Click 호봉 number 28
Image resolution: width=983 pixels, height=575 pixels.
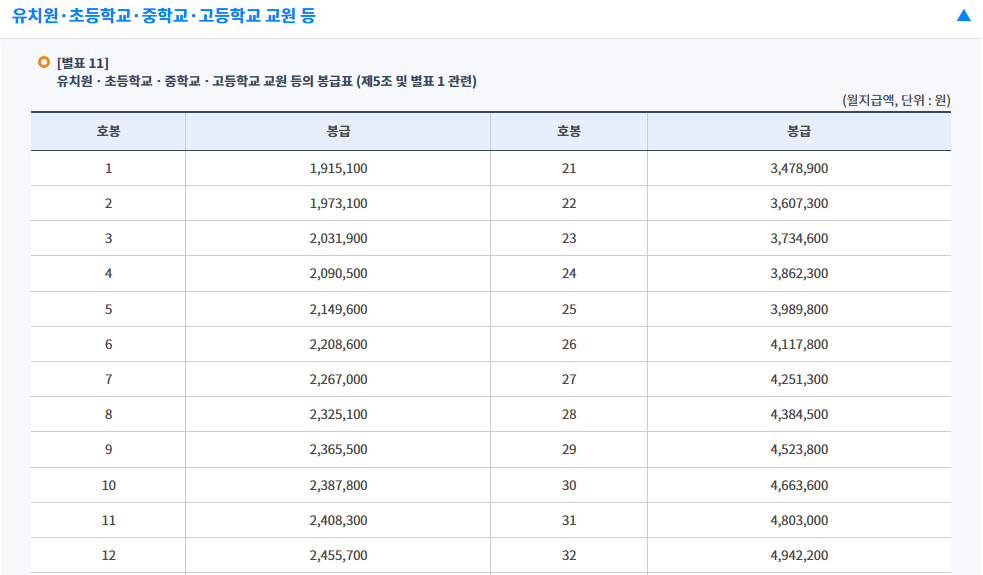click(x=569, y=414)
